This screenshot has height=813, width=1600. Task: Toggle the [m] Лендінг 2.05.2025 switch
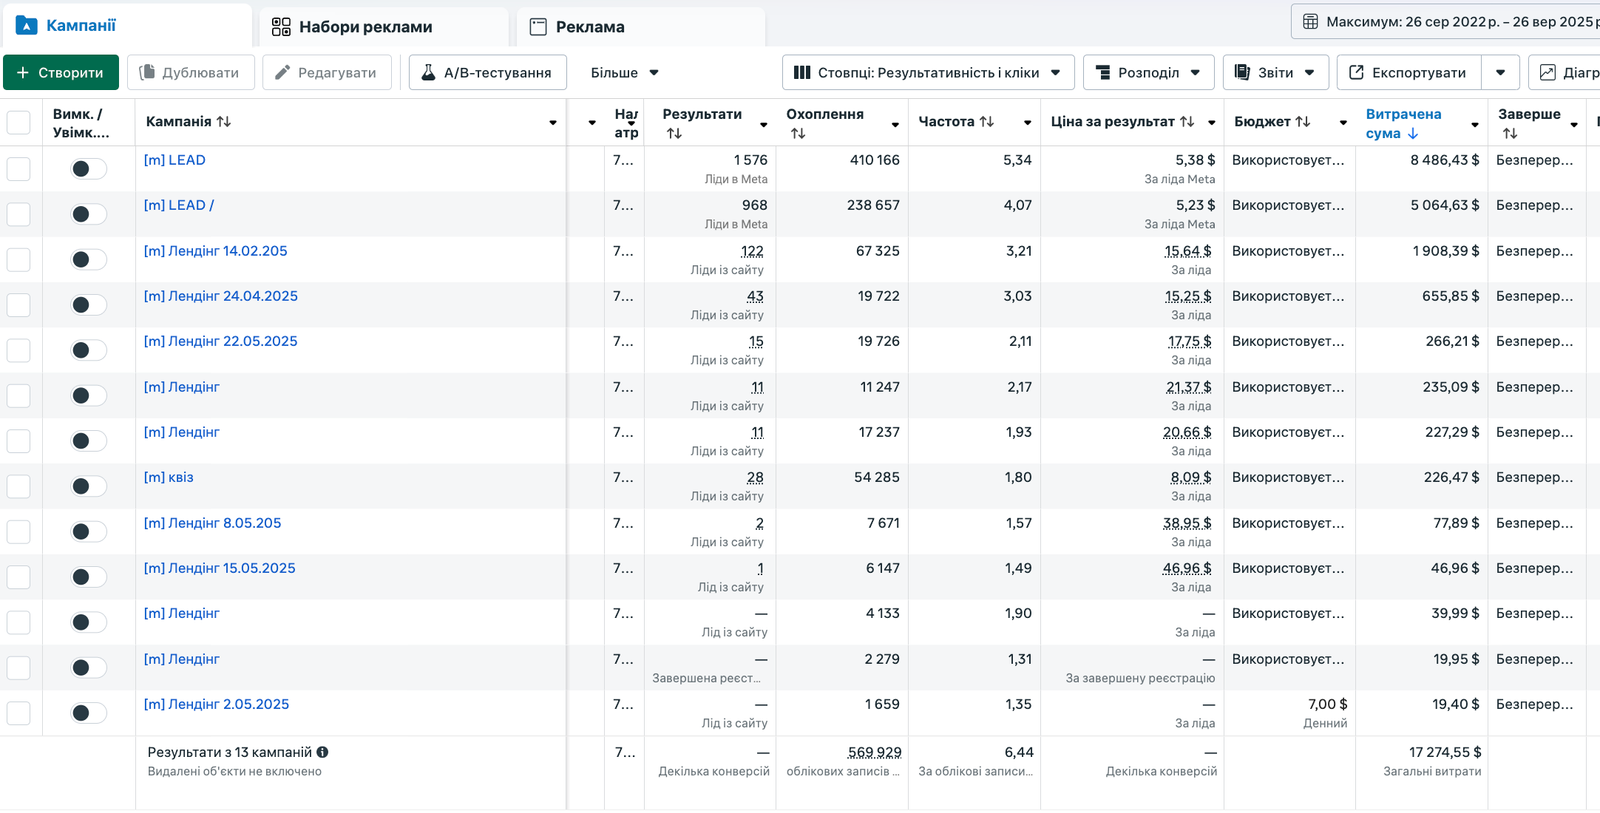point(88,713)
